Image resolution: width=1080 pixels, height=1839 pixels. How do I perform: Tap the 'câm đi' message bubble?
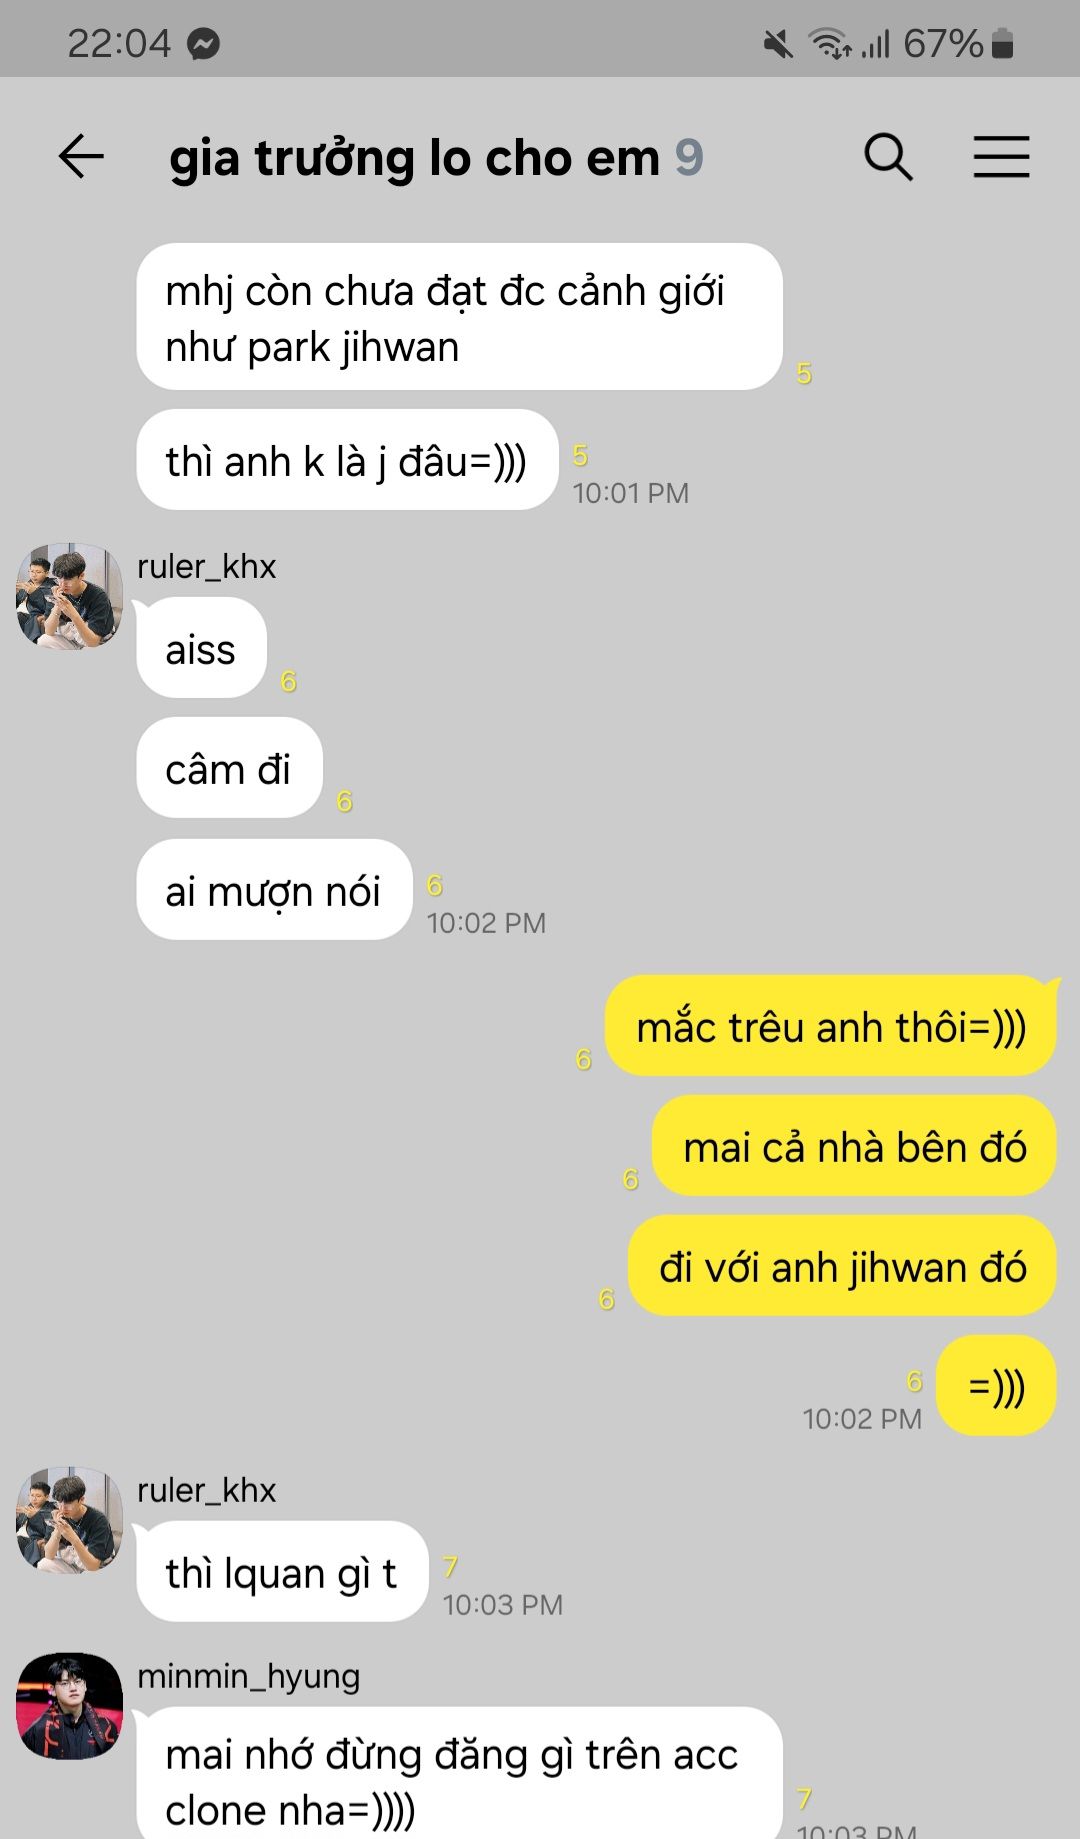click(229, 768)
